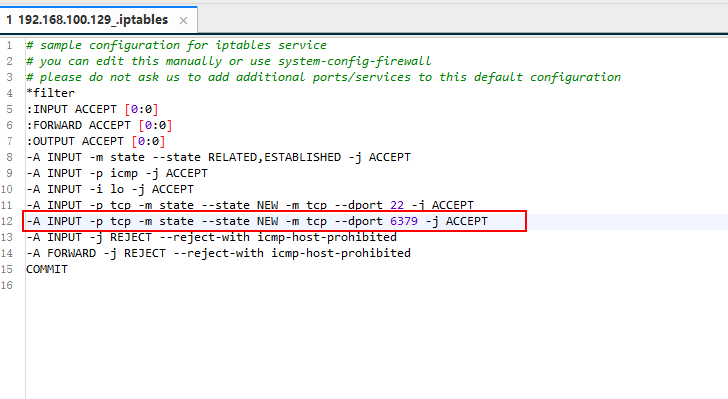The width and height of the screenshot is (728, 399).
Task: Click the rule with --dport 22
Action: click(x=250, y=205)
